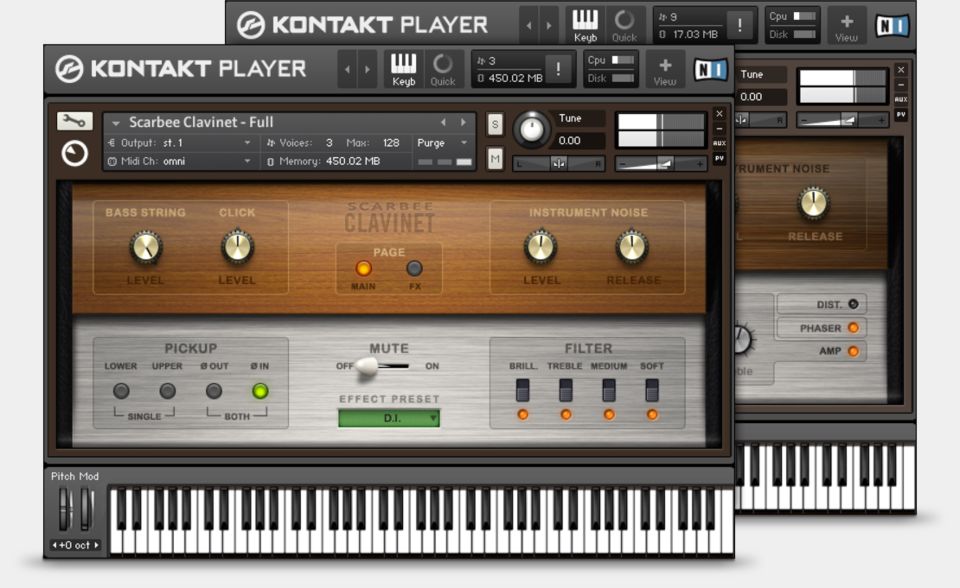
Task: Click the NI logo in front window
Action: click(710, 69)
